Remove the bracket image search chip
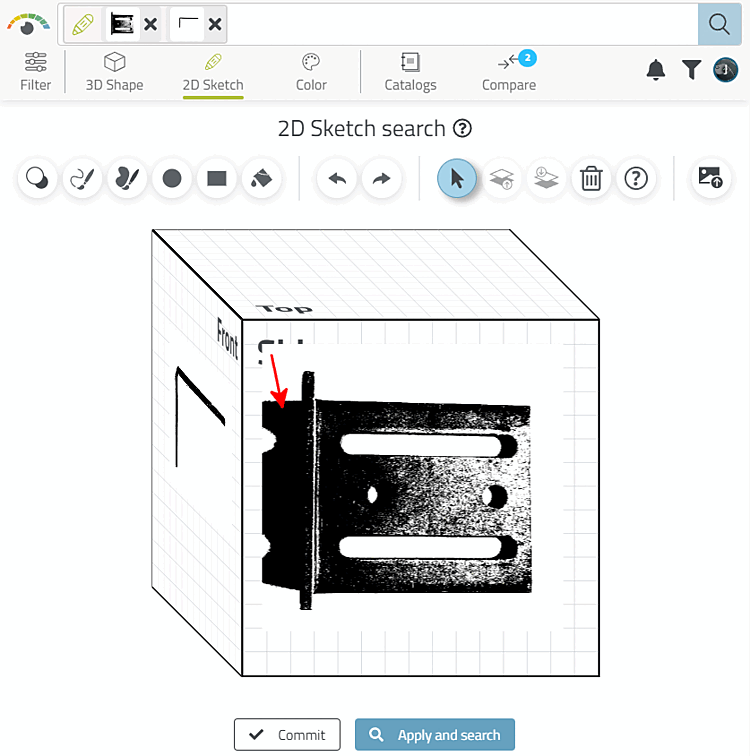 tap(151, 24)
